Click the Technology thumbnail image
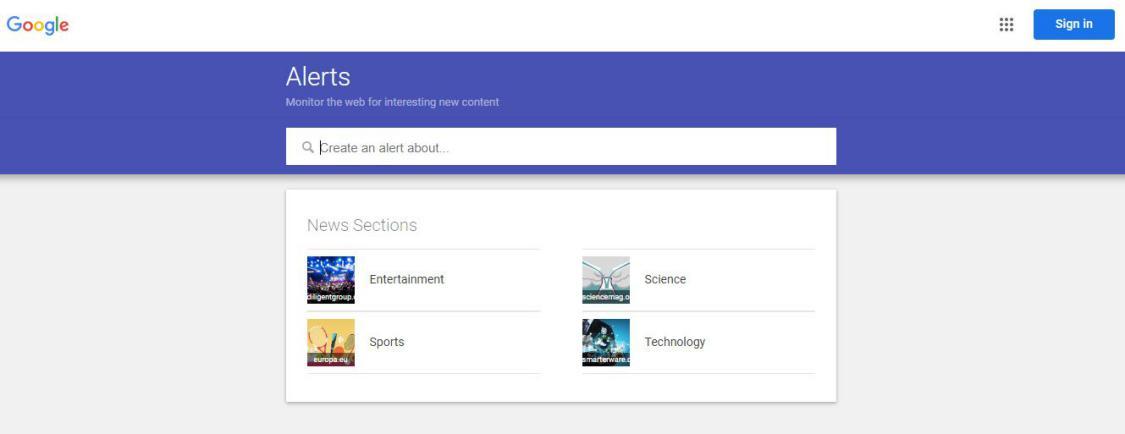This screenshot has height=434, width=1125. tap(606, 342)
